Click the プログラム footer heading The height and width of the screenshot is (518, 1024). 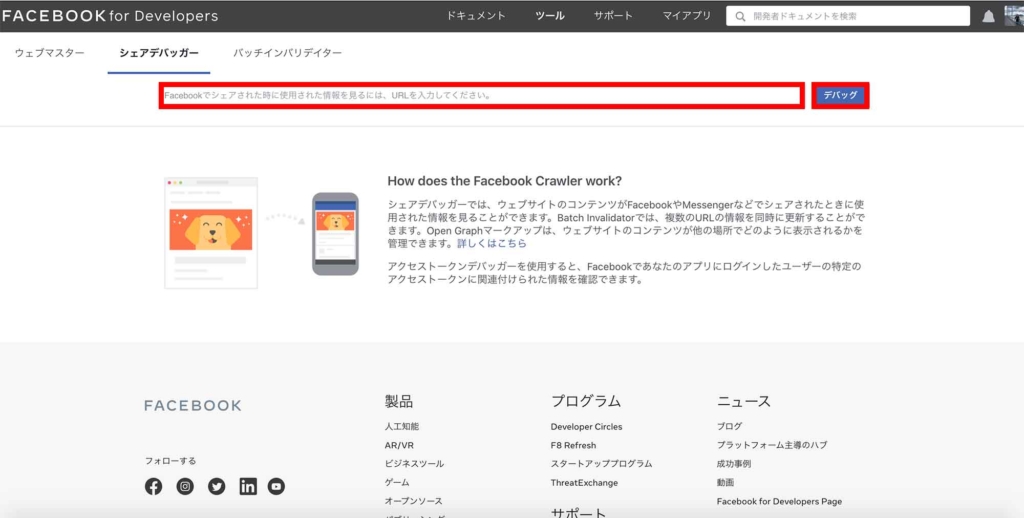point(586,401)
